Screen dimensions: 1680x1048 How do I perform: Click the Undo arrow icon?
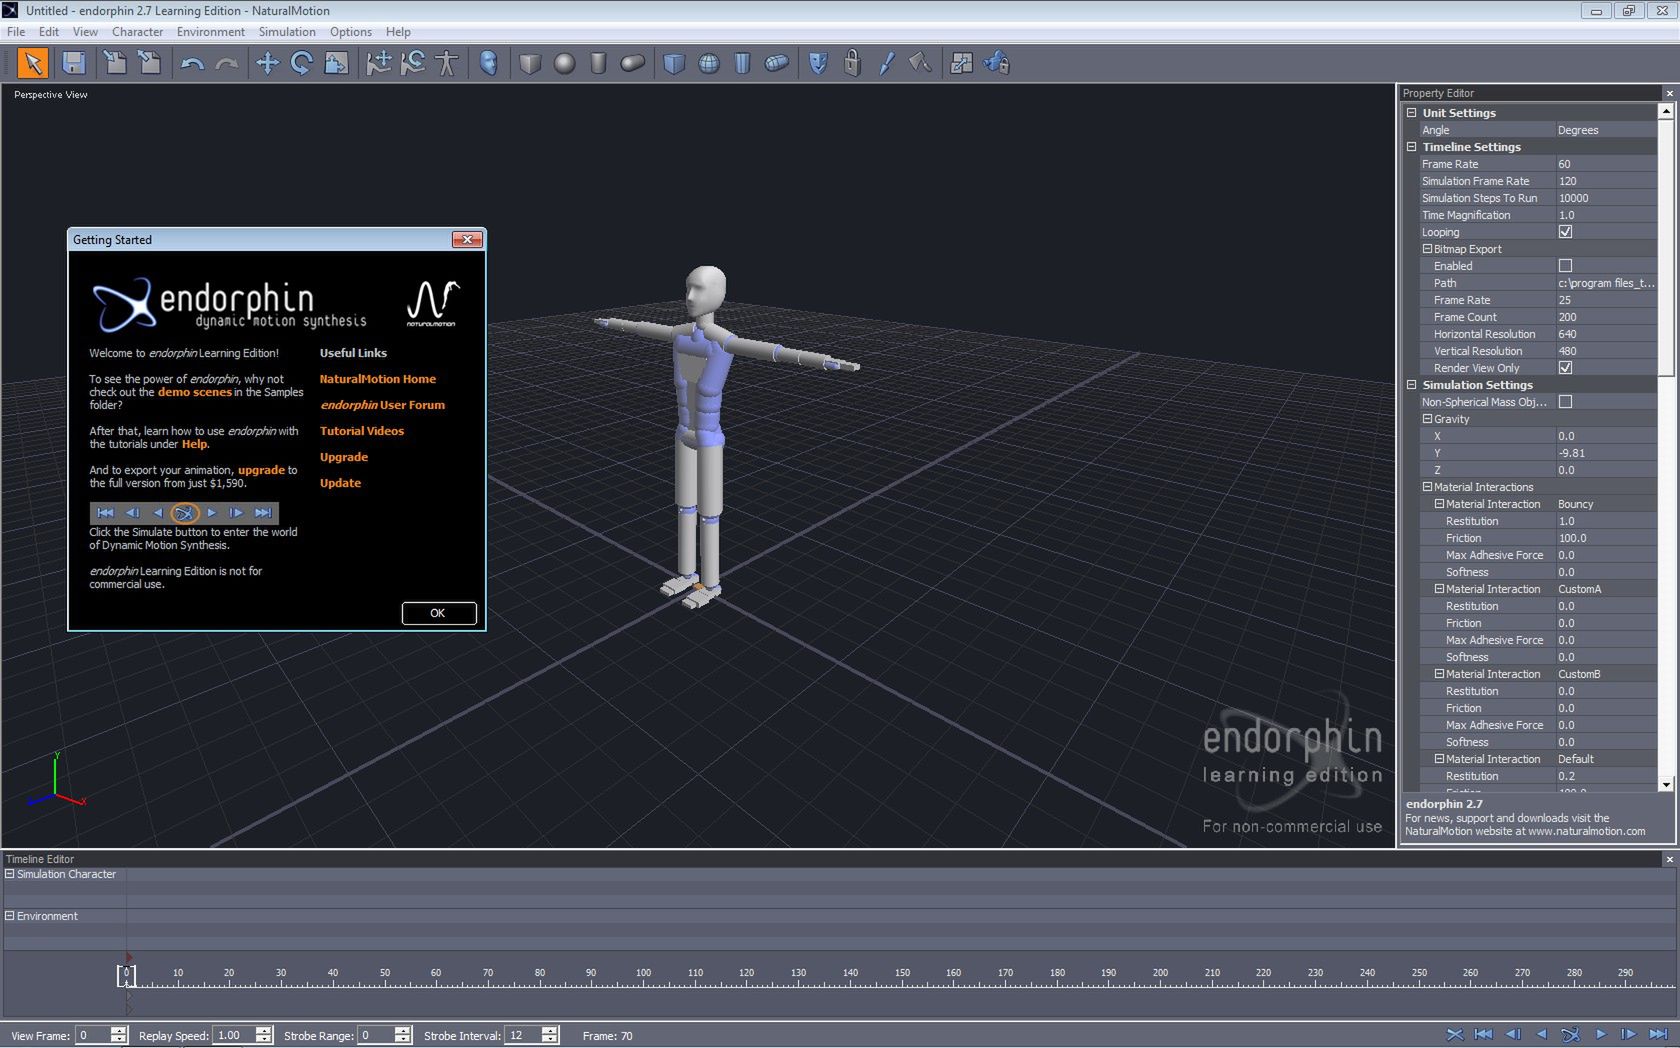point(192,64)
